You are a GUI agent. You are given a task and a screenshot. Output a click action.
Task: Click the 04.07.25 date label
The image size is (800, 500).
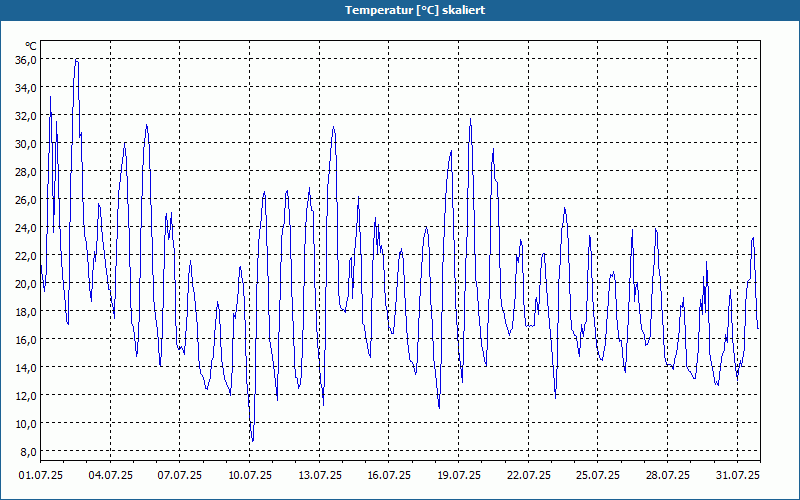coord(110,476)
